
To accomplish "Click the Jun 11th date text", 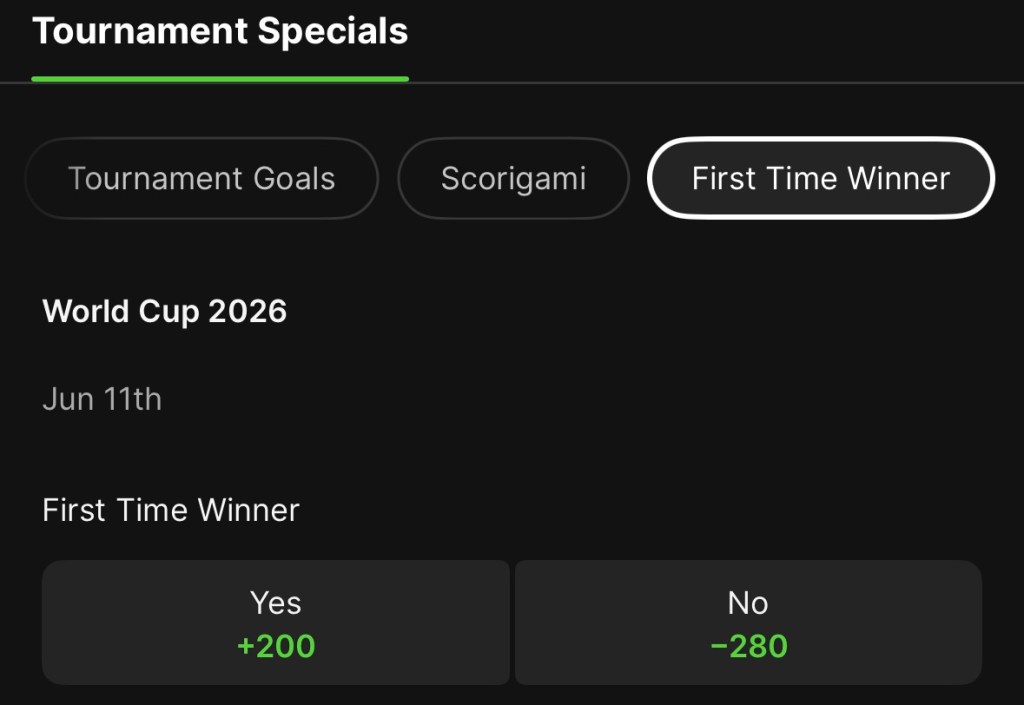I will click(x=102, y=399).
